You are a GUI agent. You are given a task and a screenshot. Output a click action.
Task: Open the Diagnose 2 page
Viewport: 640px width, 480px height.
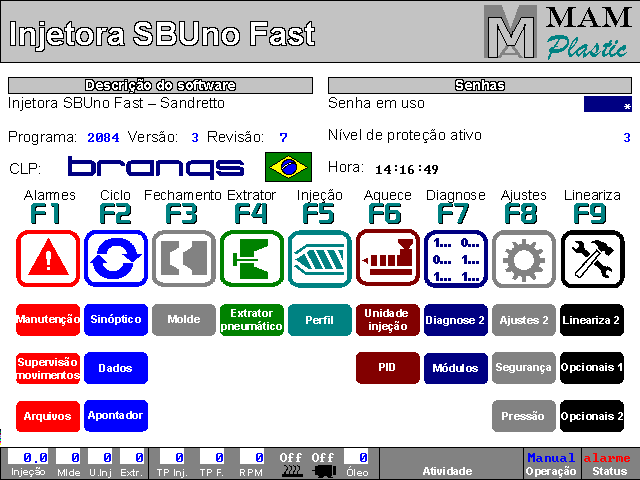pyautogui.click(x=456, y=320)
